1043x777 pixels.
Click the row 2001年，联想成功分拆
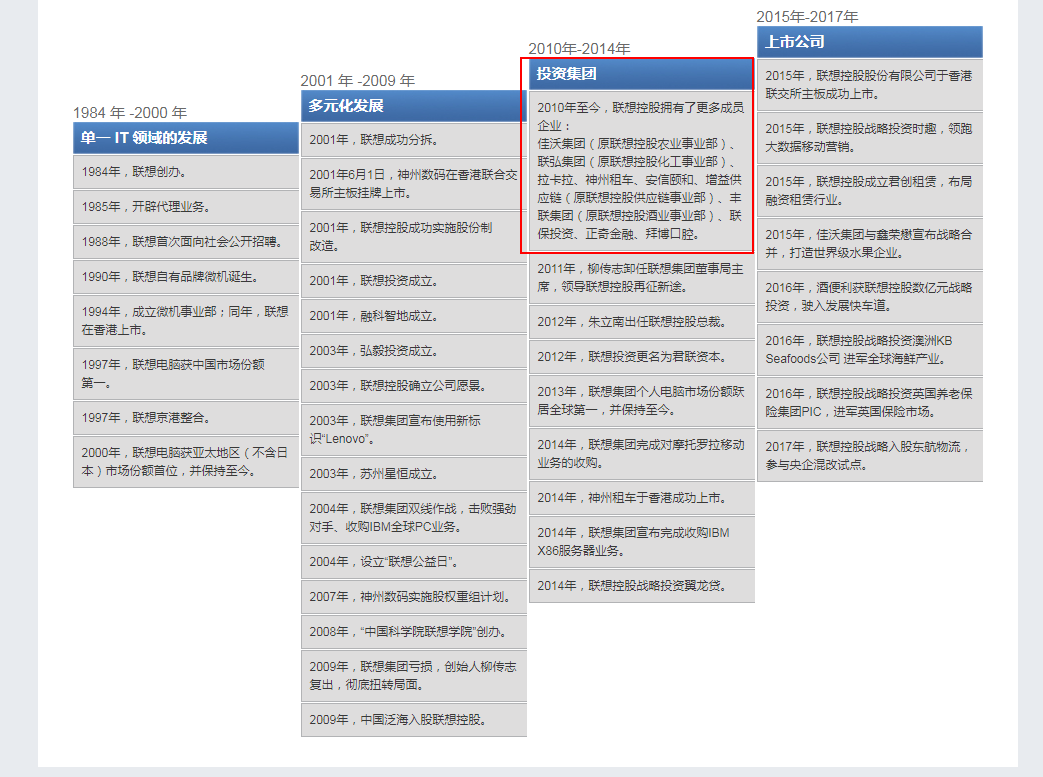[414, 140]
